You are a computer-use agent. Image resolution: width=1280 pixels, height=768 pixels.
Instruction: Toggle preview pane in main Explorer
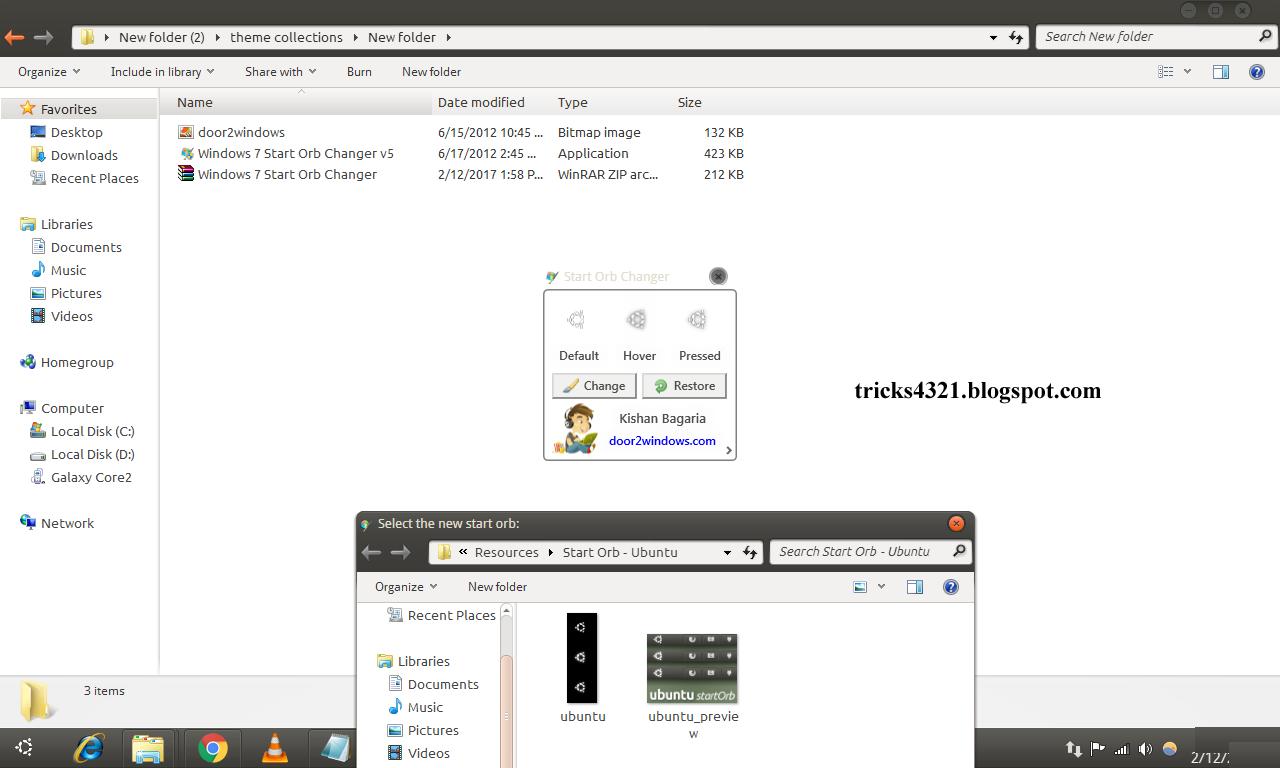click(x=1221, y=72)
